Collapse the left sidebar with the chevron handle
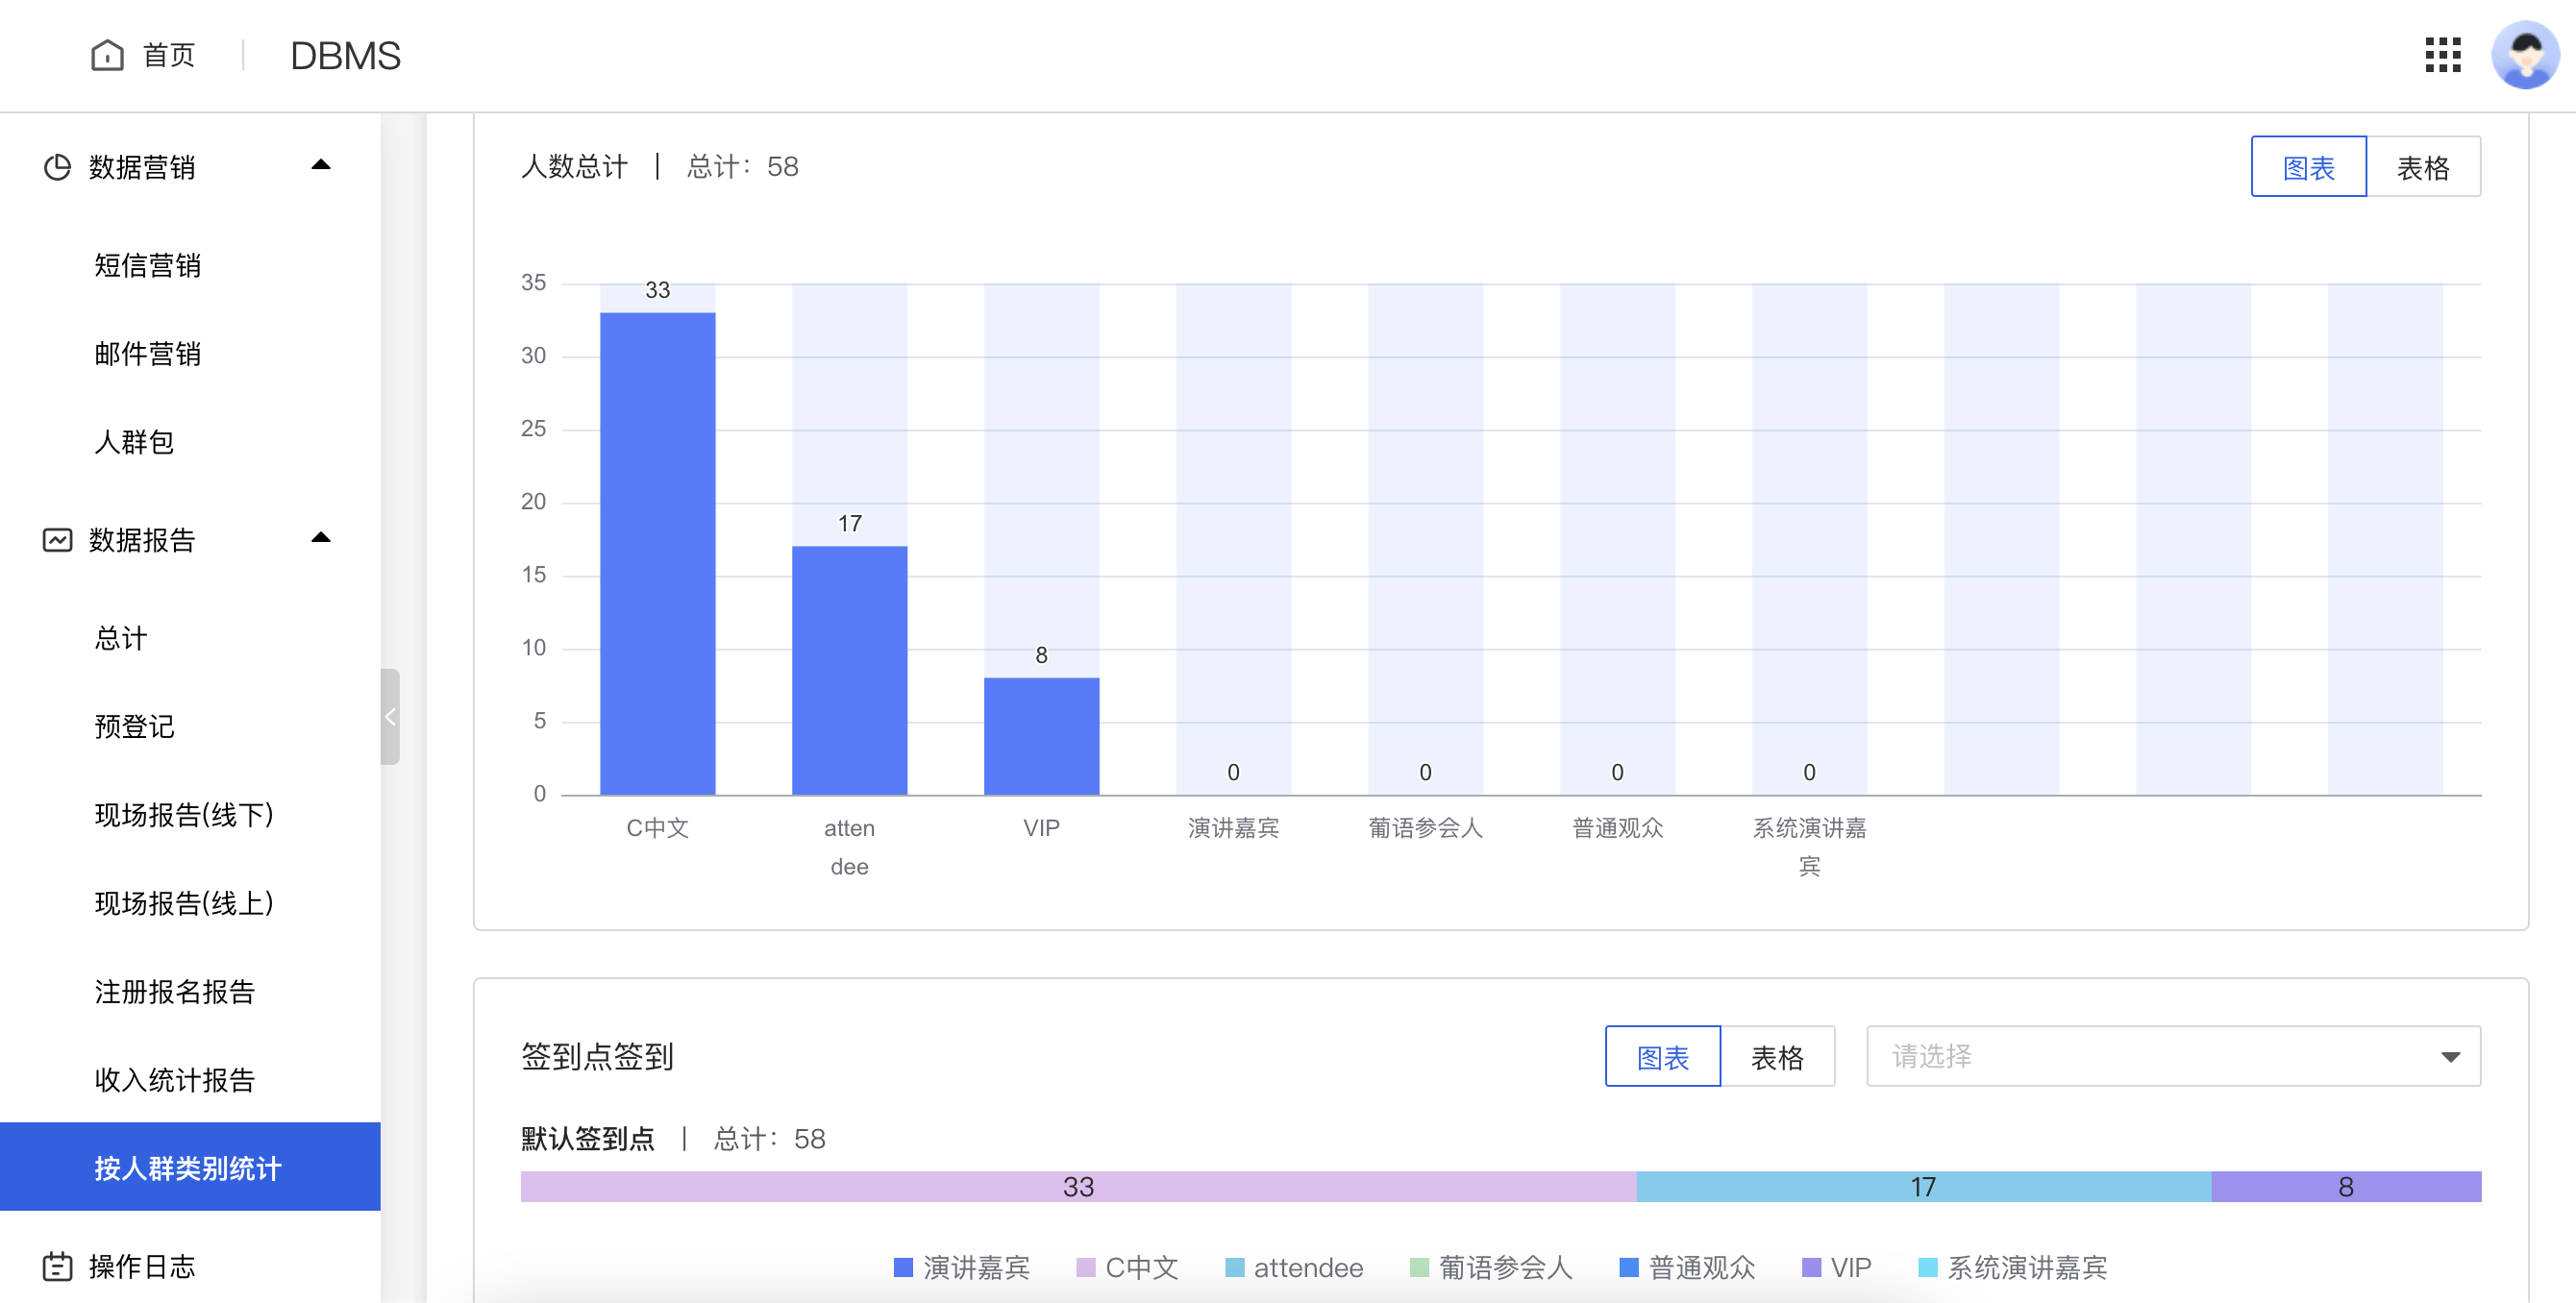Image resolution: width=2576 pixels, height=1303 pixels. point(390,716)
